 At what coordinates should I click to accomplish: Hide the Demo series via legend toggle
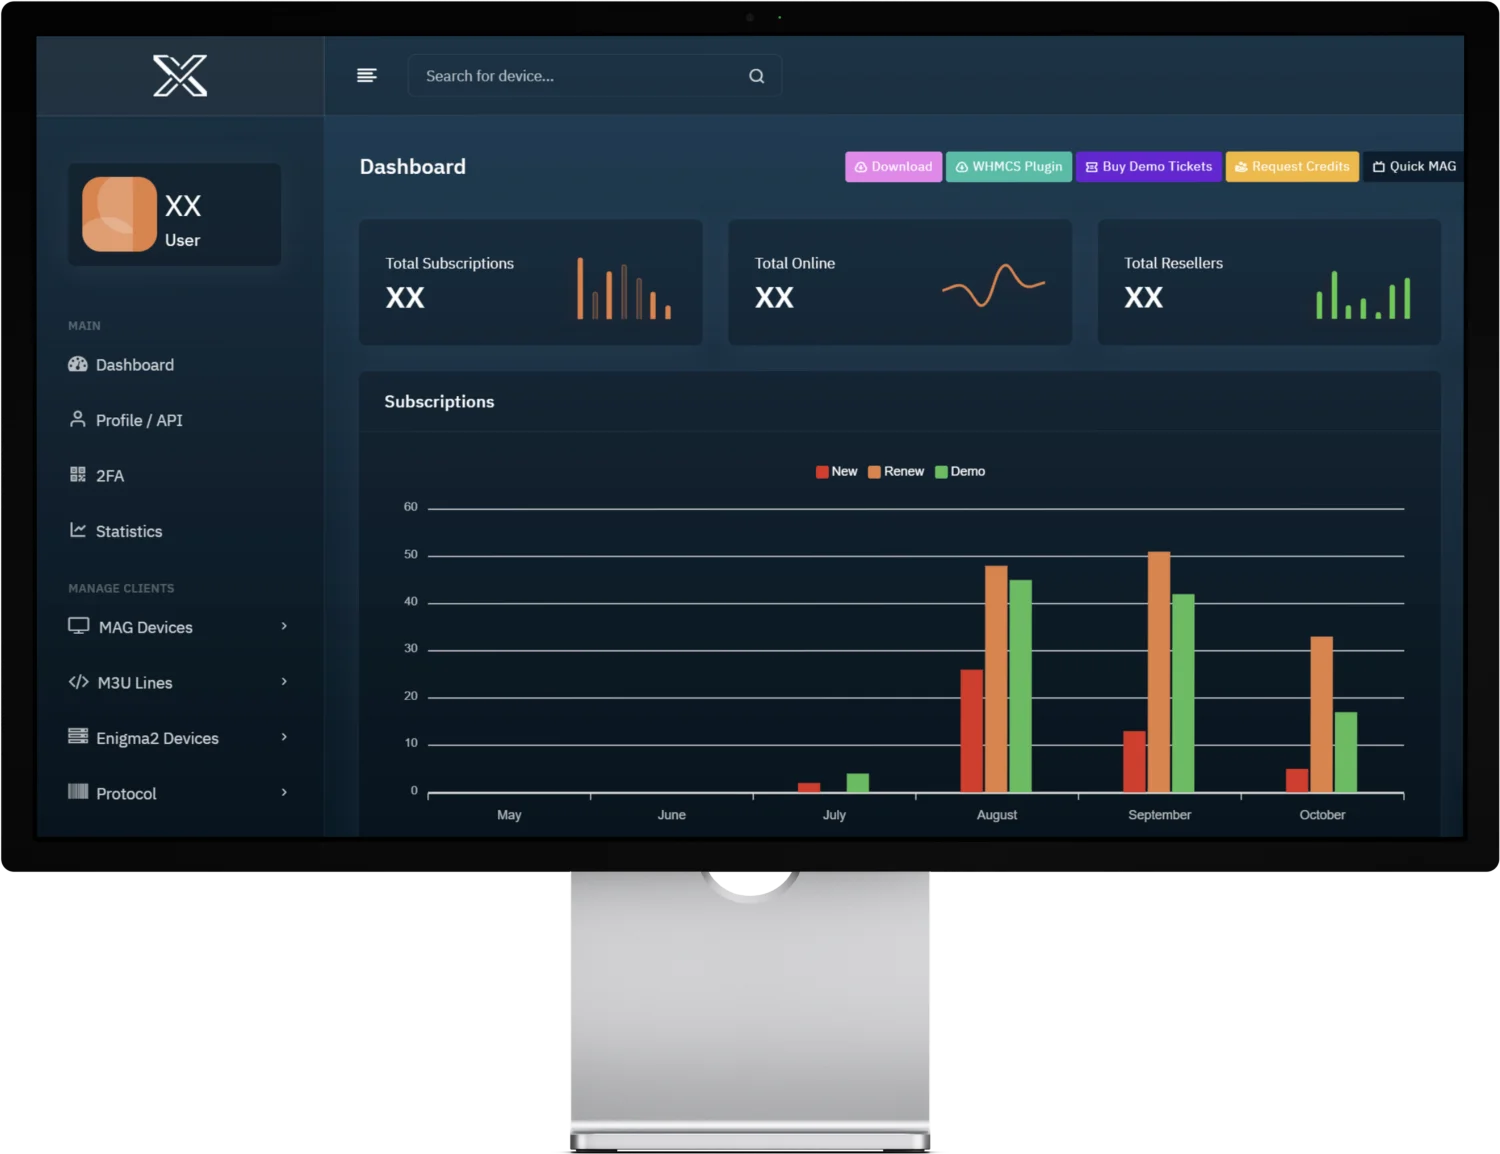(960, 471)
